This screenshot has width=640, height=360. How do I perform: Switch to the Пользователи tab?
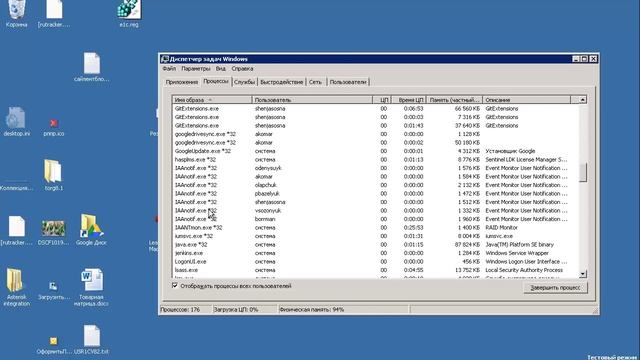[x=348, y=82]
